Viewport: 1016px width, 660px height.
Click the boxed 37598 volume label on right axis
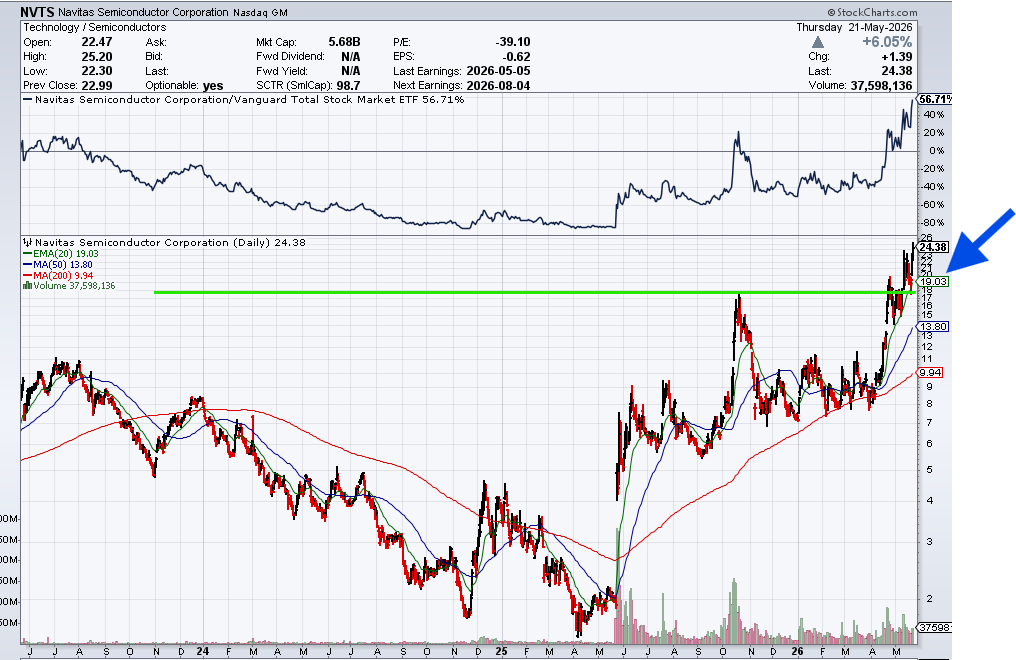[935, 628]
